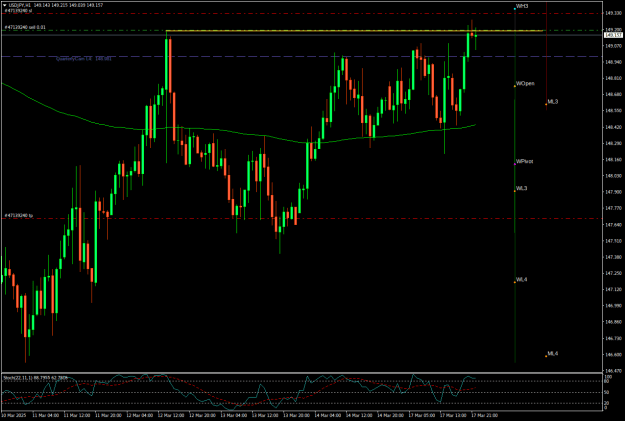Click the 146.470 price scale value

point(612,371)
